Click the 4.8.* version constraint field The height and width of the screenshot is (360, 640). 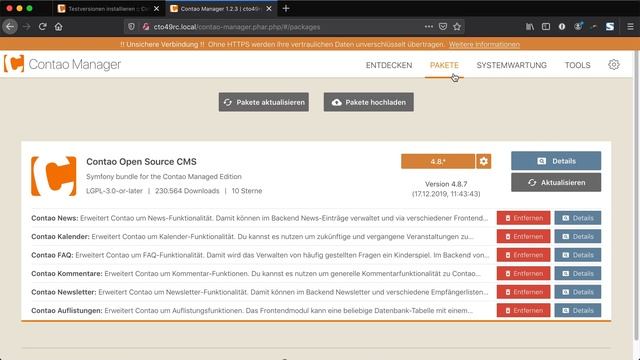[x=438, y=161]
